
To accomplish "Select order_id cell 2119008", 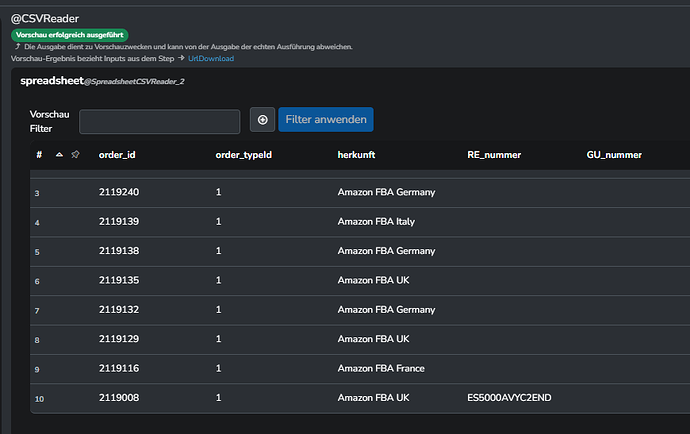I will point(119,398).
